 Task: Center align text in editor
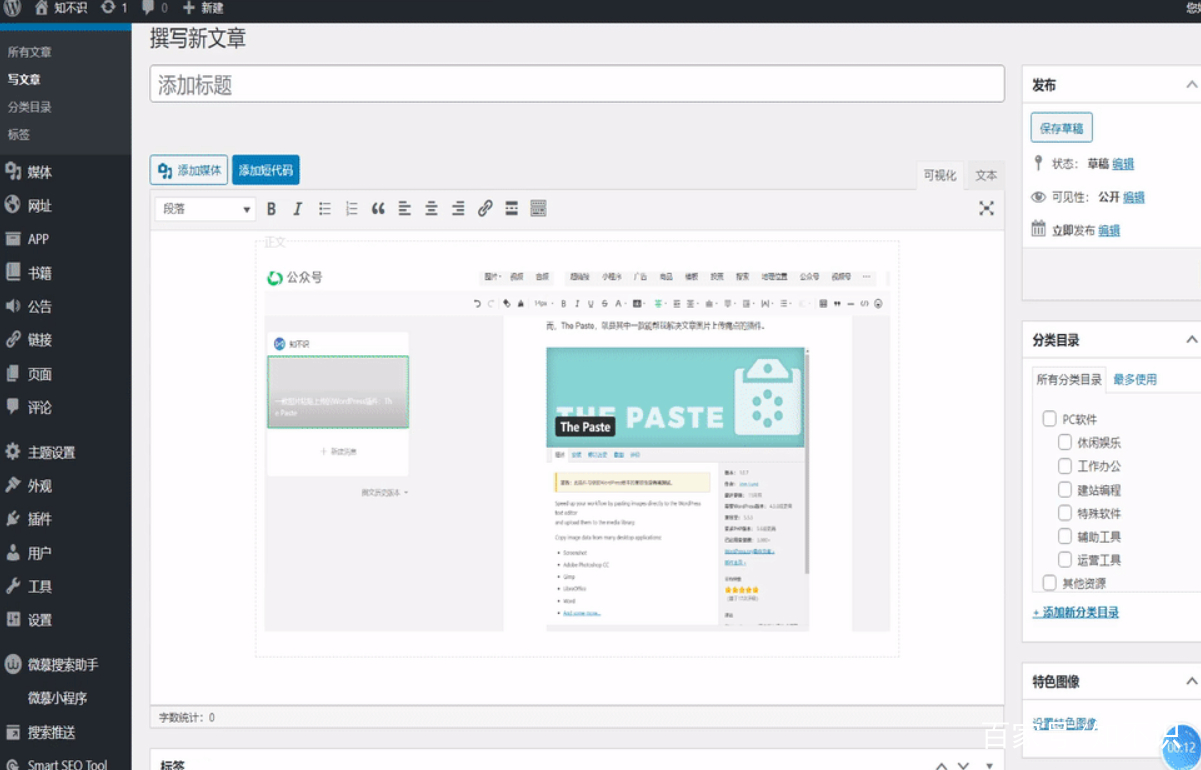(x=431, y=208)
